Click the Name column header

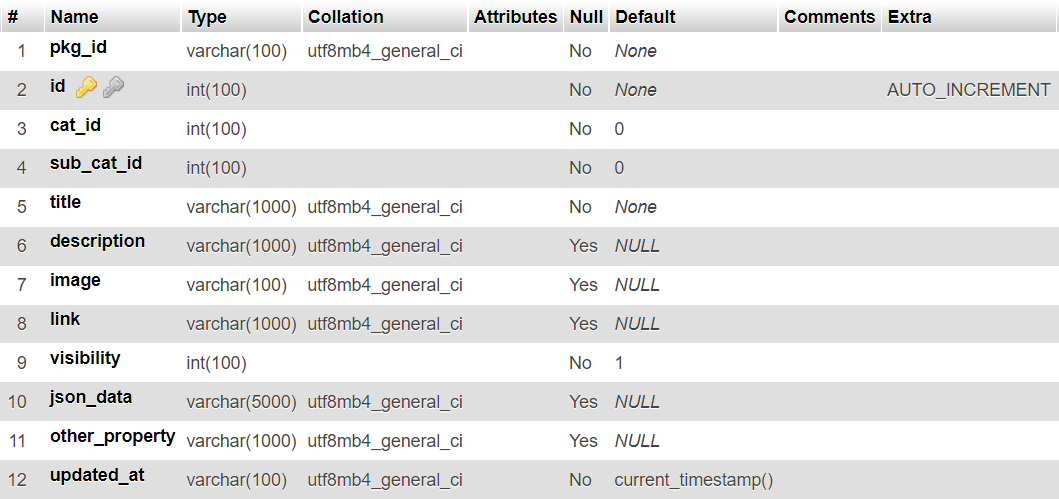74,17
